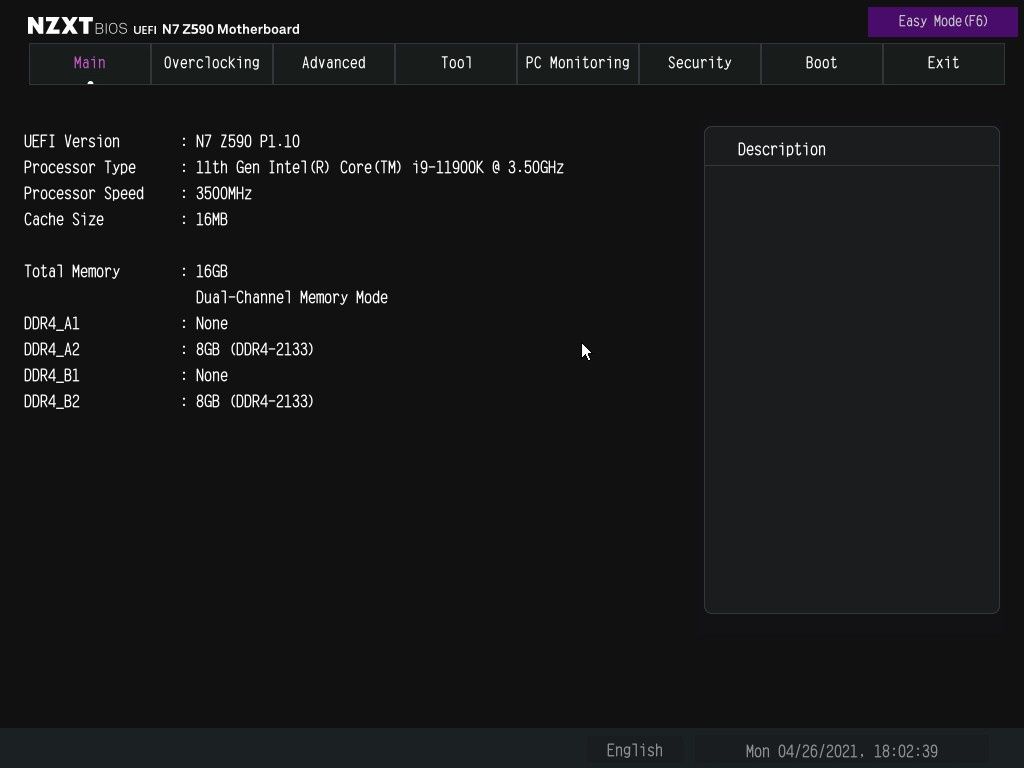Select the DDR4_A1 slot label
Image resolution: width=1024 pixels, height=768 pixels.
coord(52,324)
